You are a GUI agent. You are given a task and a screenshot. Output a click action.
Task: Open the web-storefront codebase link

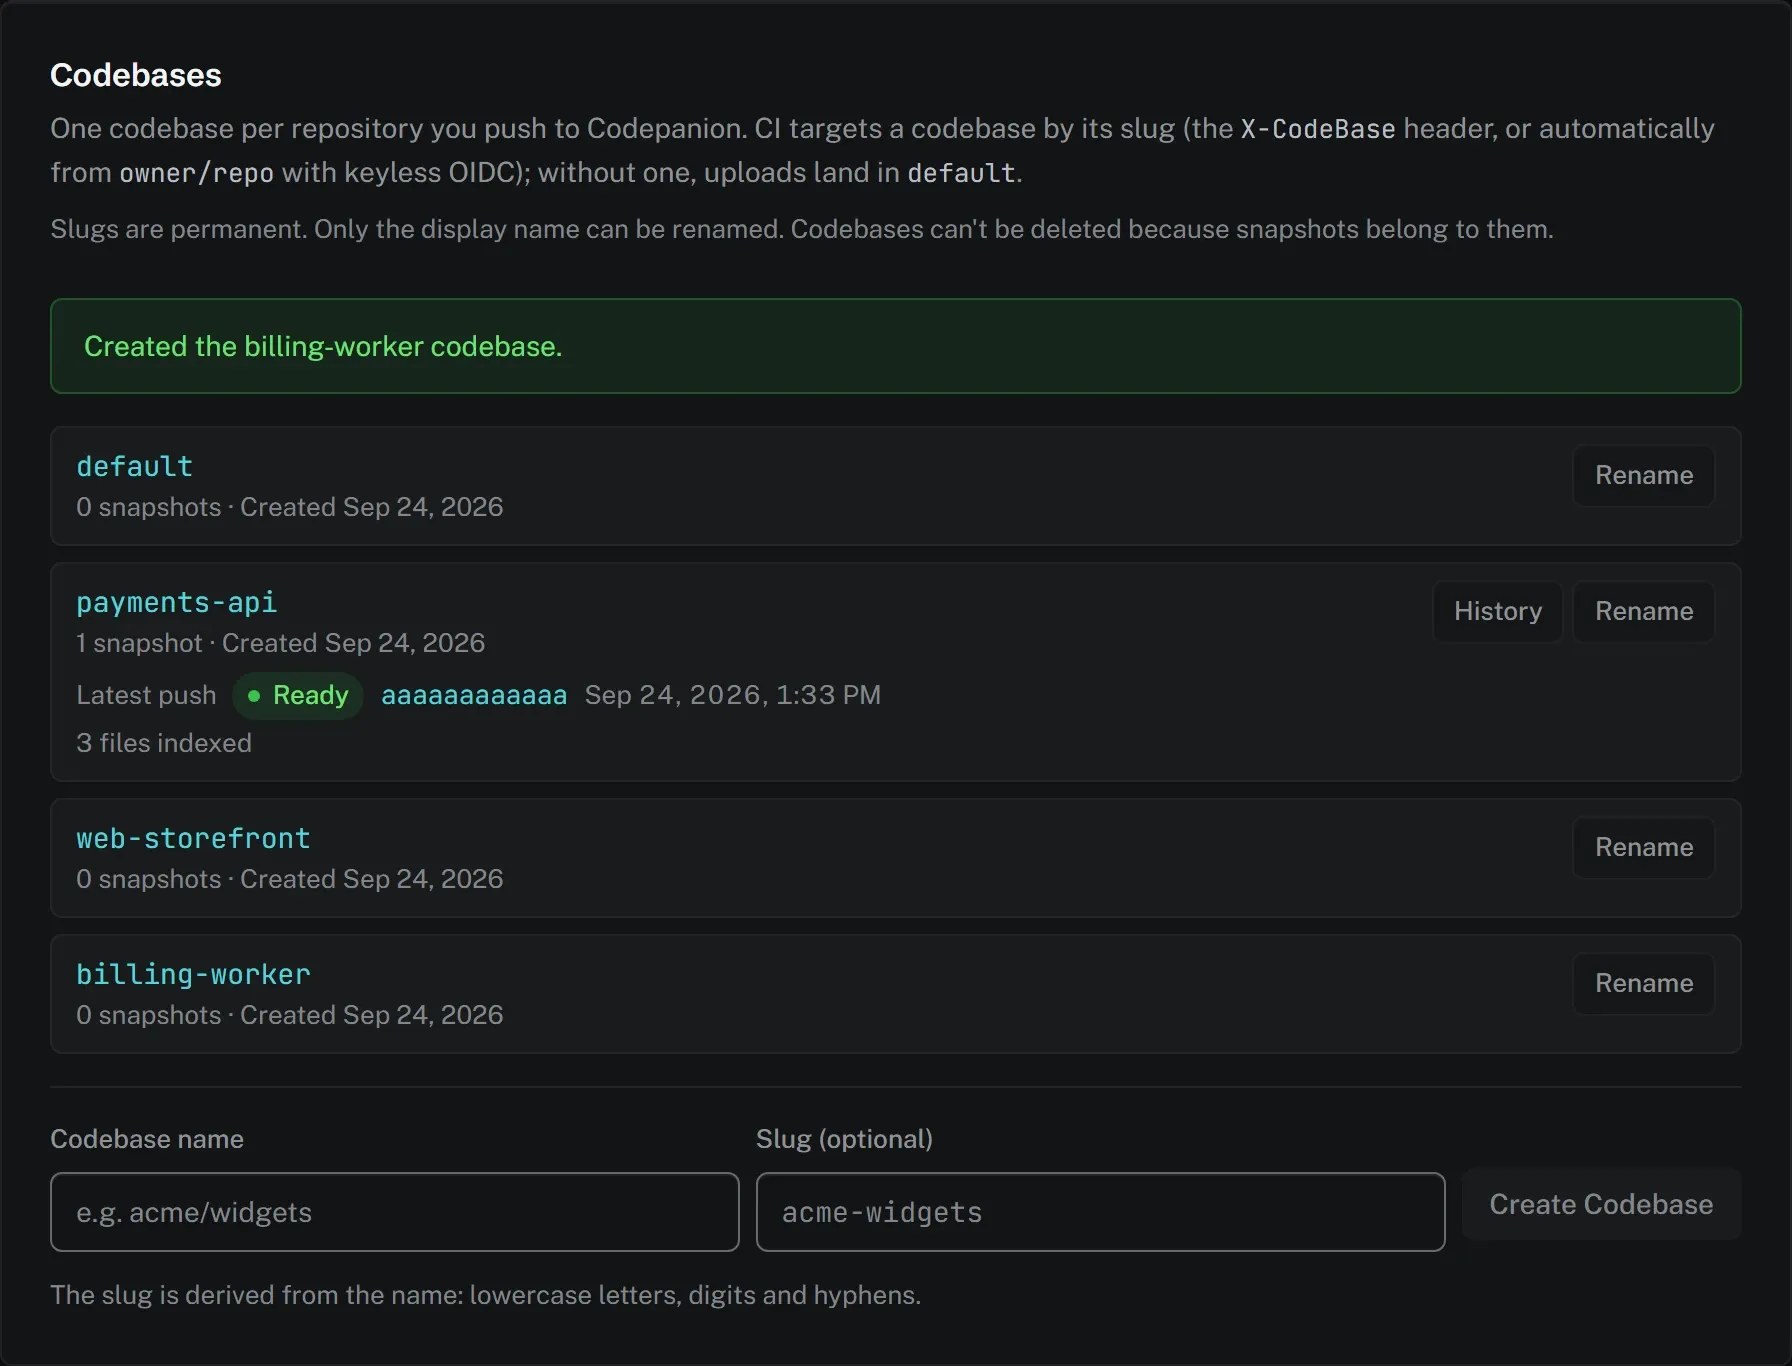tap(193, 839)
